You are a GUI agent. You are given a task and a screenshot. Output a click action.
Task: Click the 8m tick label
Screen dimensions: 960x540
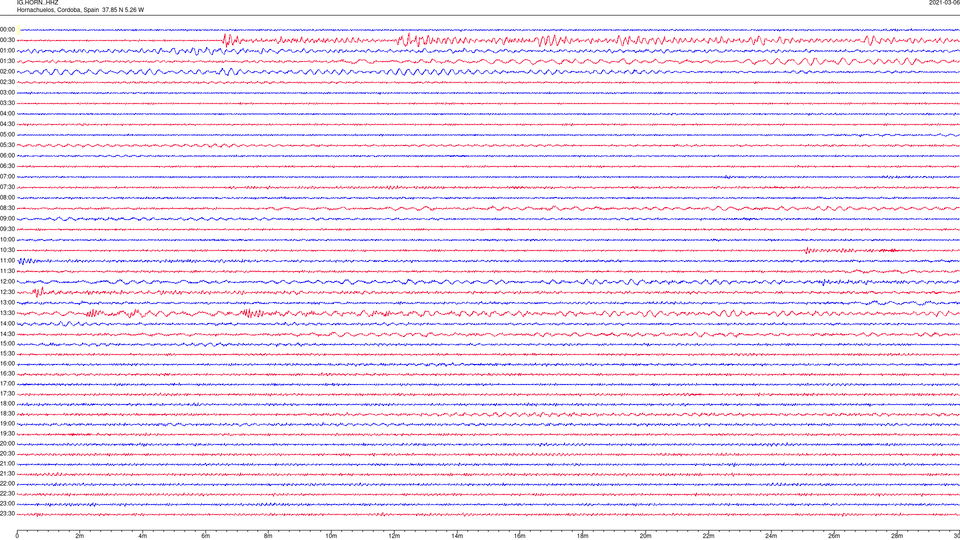(x=268, y=536)
